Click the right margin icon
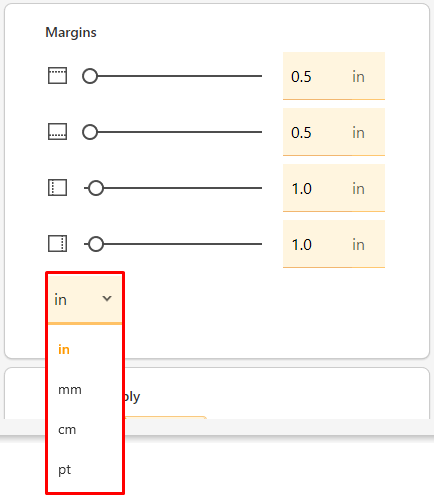434x504 pixels. (x=57, y=244)
